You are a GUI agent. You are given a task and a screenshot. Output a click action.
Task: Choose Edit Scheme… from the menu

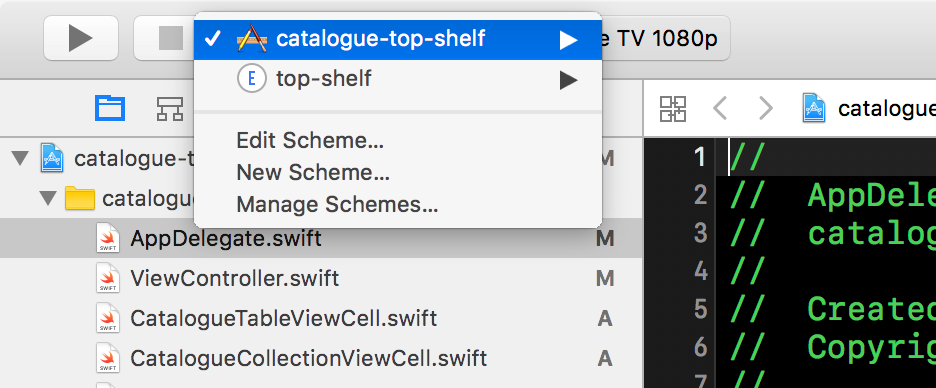pos(310,141)
